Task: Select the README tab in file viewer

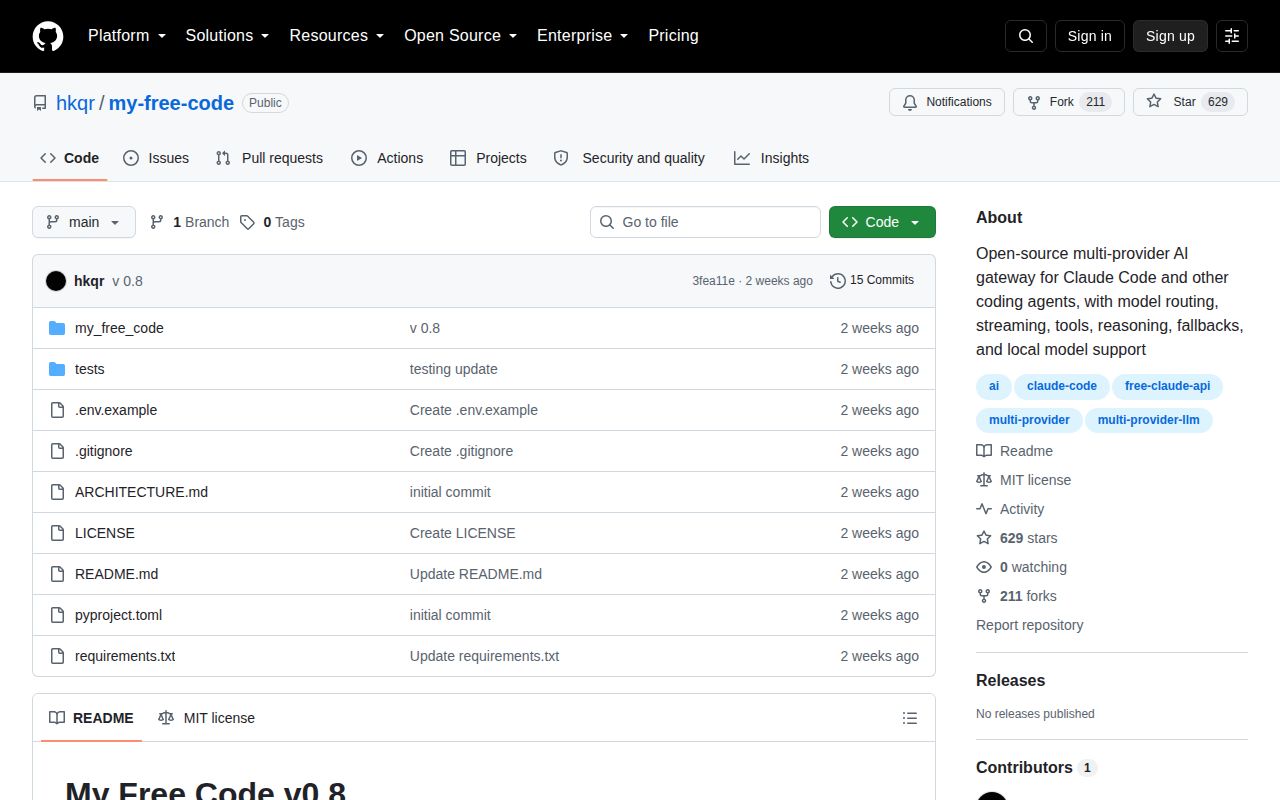Action: pyautogui.click(x=91, y=718)
